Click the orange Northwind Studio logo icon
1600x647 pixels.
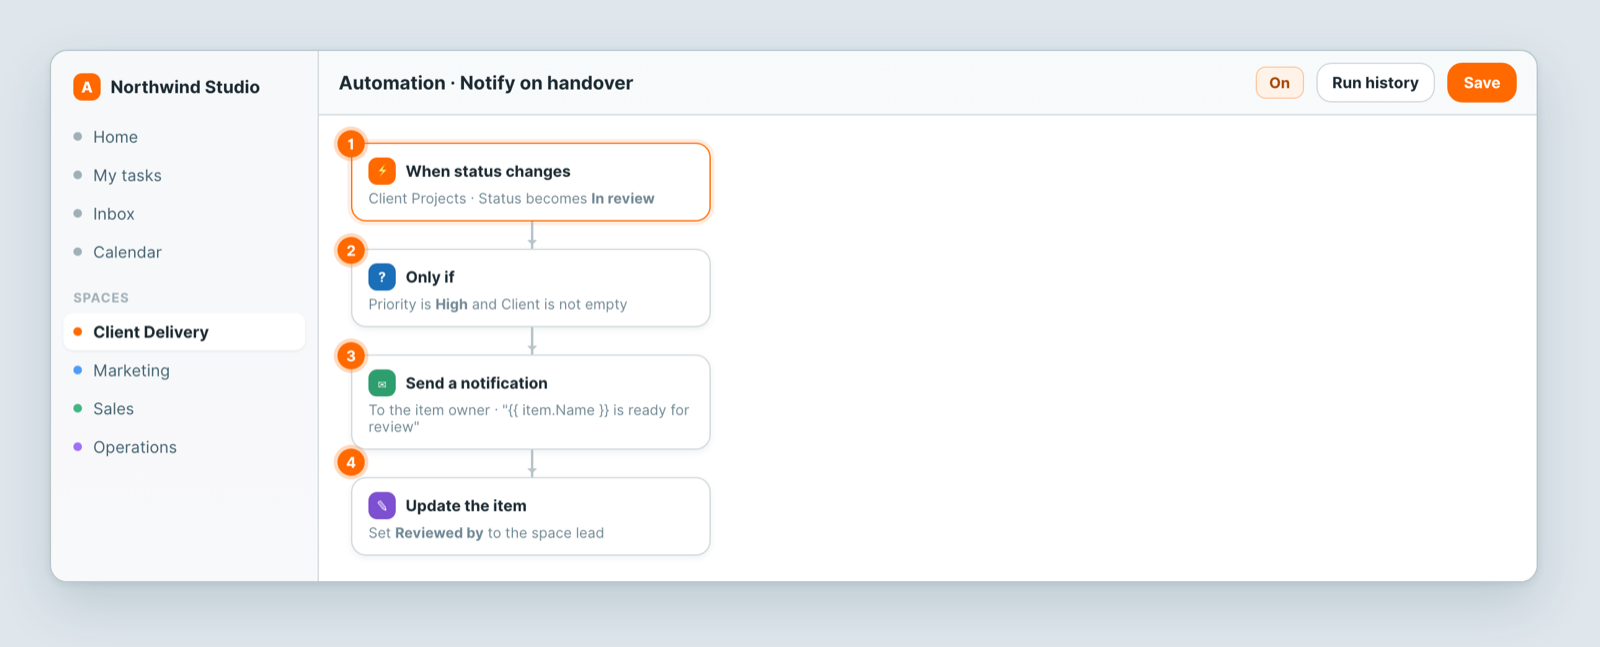[x=87, y=87]
